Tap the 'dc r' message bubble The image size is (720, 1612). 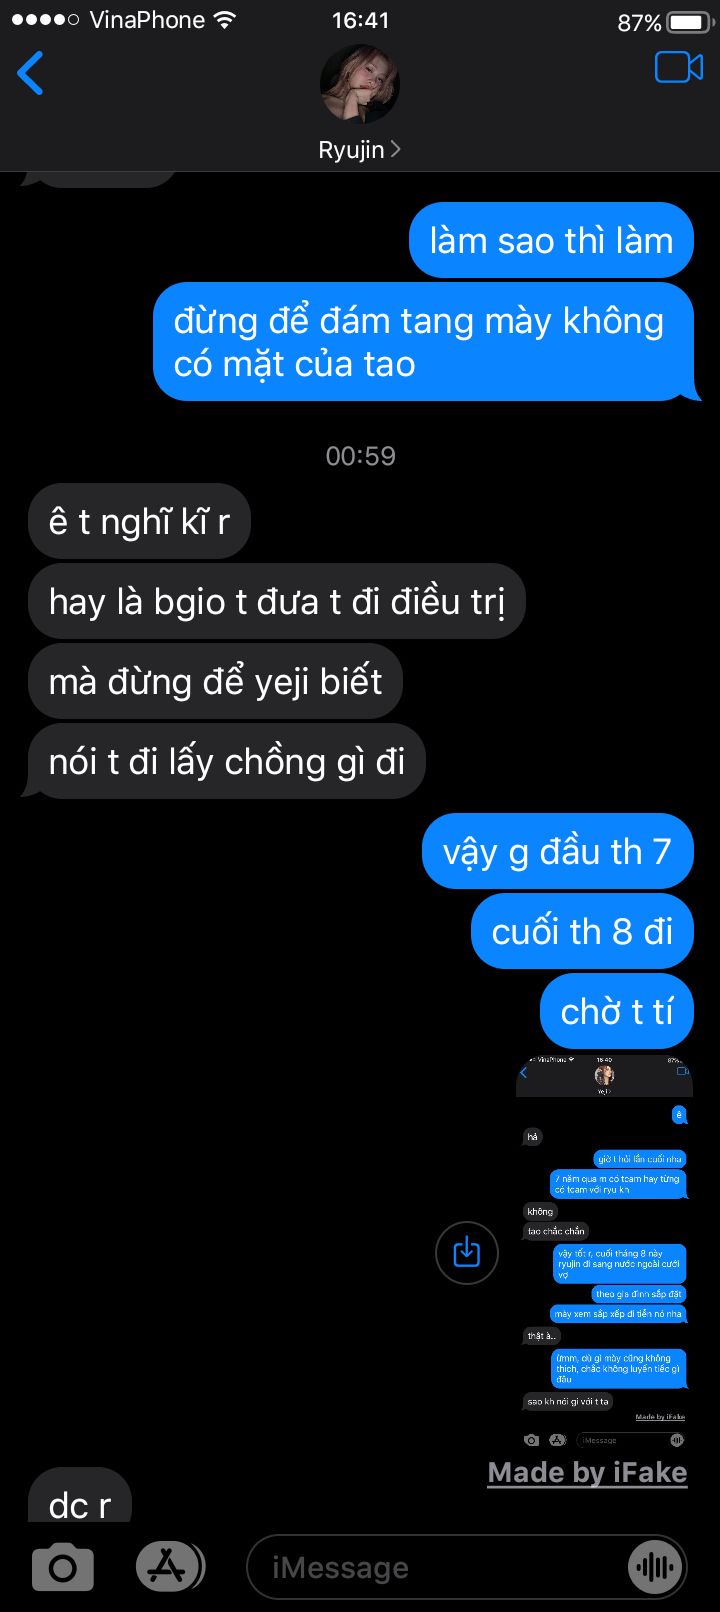(x=80, y=1496)
